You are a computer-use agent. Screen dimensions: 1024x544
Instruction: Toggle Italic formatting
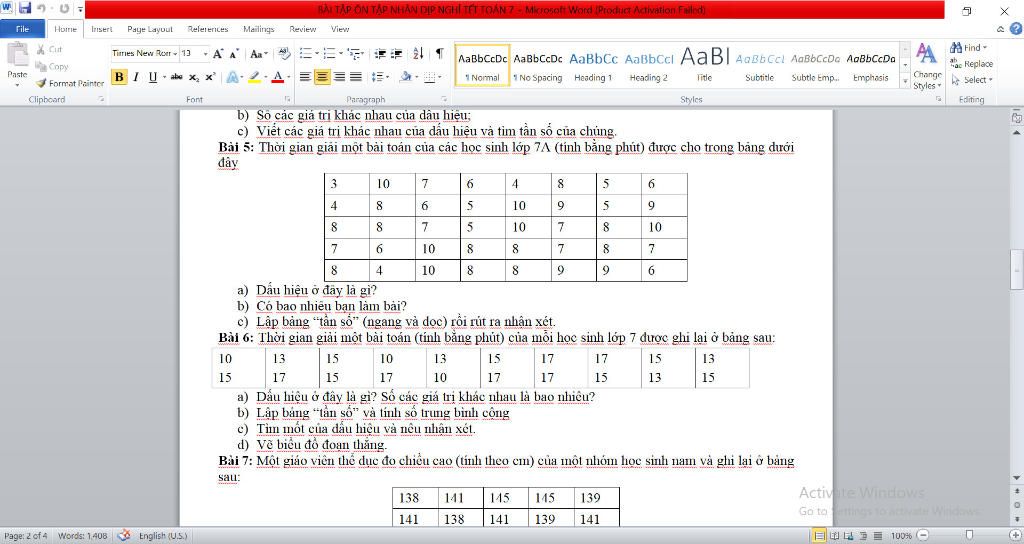(136, 77)
